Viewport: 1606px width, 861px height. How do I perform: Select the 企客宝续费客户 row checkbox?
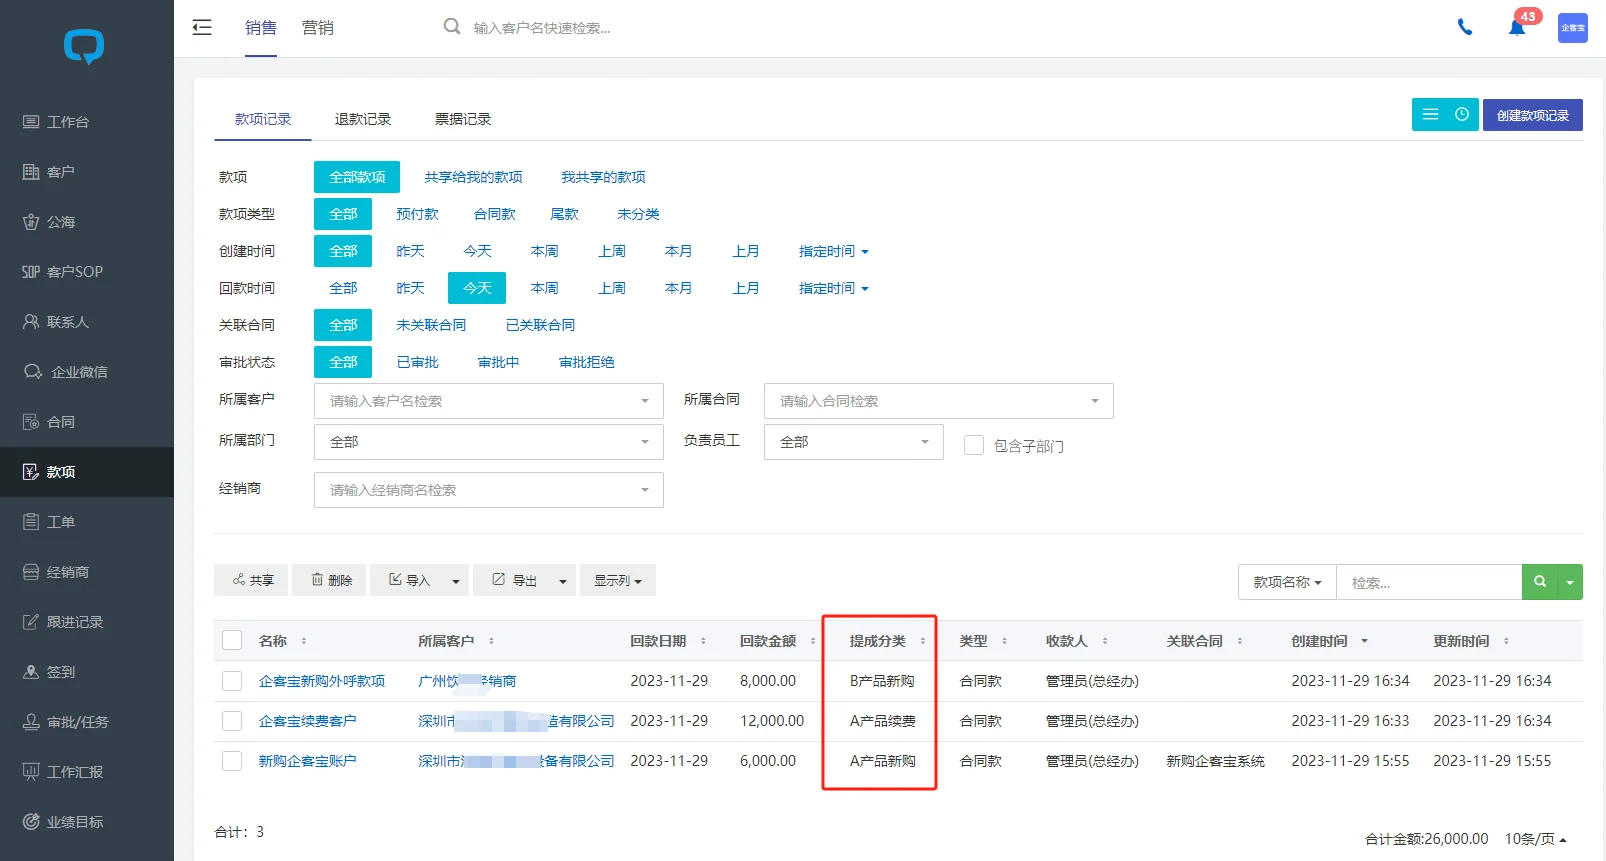(x=232, y=721)
